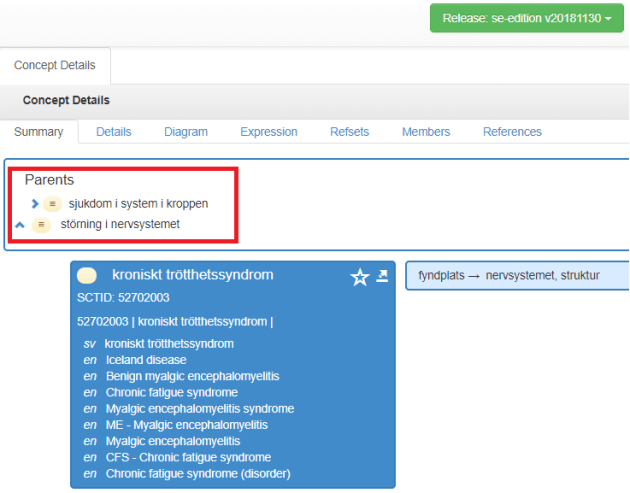
Task: Open the Diagram tab
Action: point(185,132)
